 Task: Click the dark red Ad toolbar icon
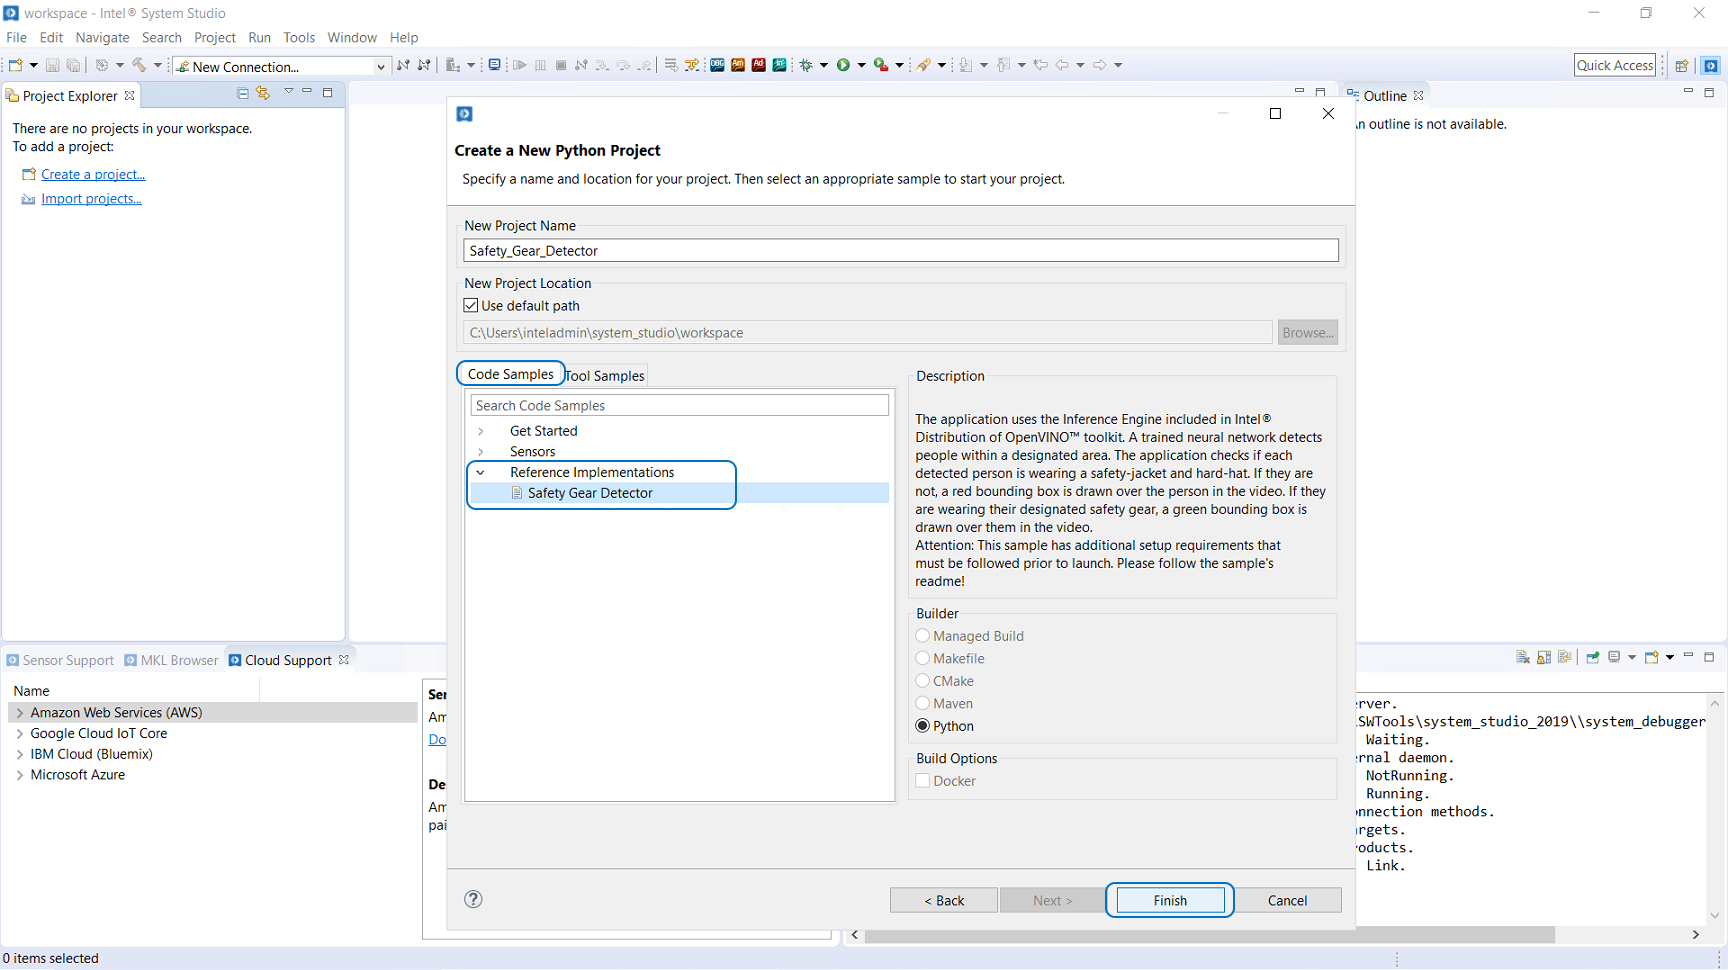tap(759, 65)
